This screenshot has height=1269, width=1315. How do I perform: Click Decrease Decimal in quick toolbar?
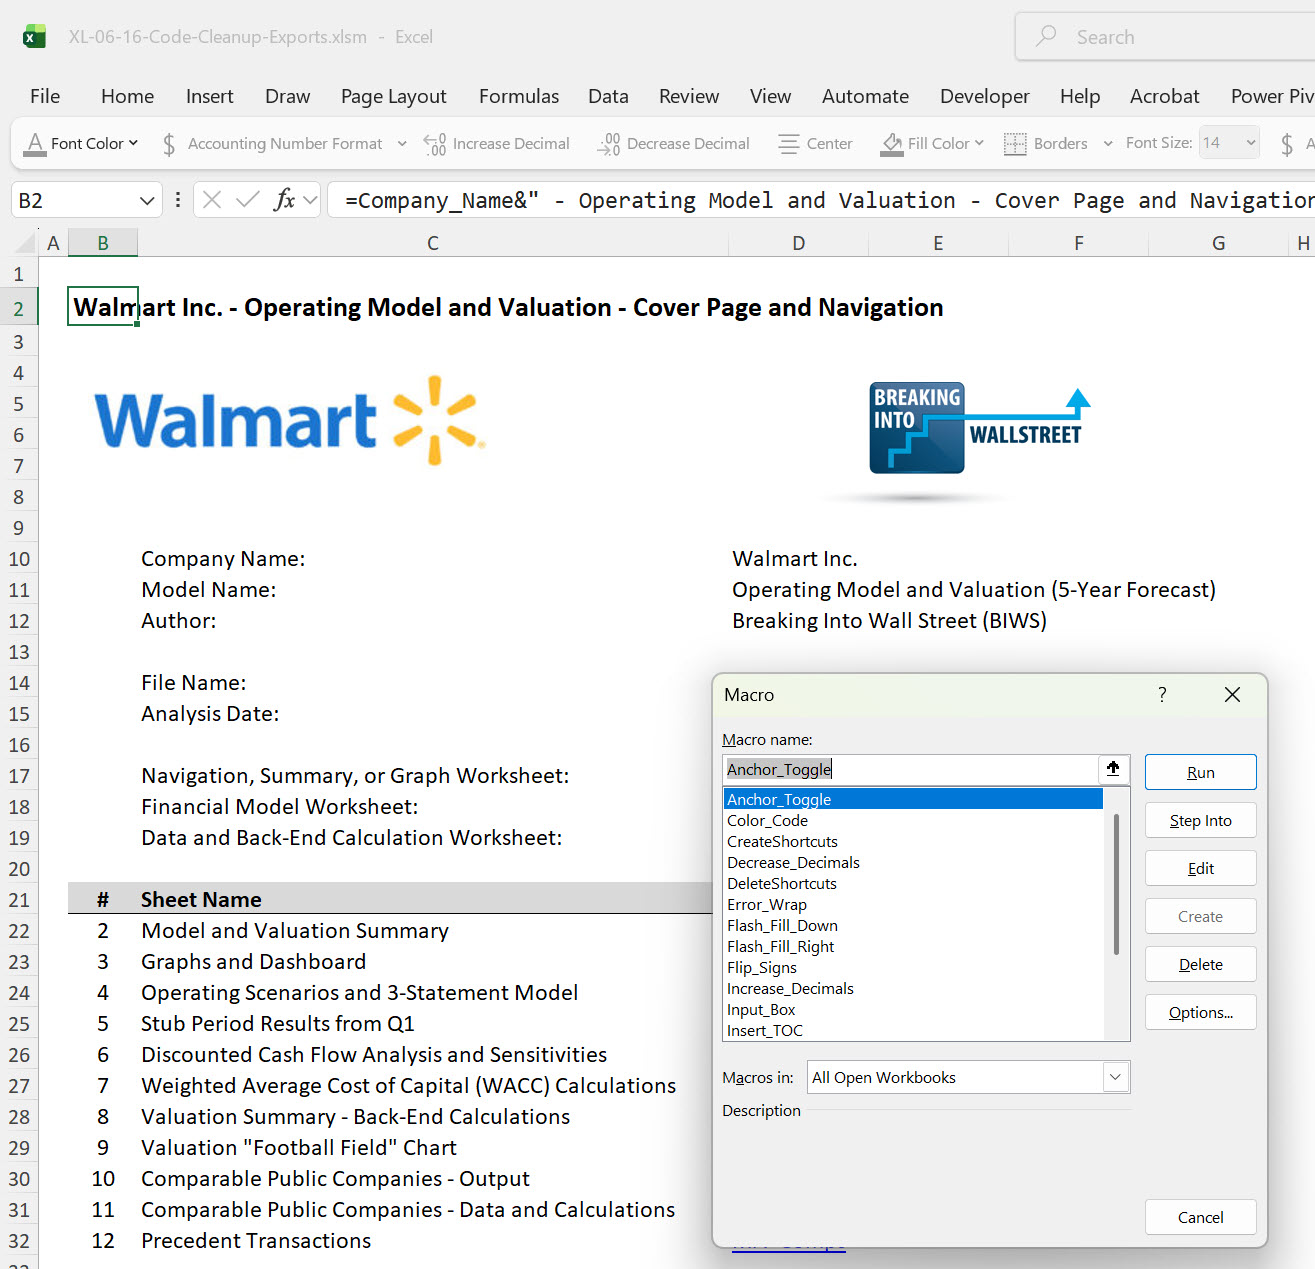click(673, 144)
